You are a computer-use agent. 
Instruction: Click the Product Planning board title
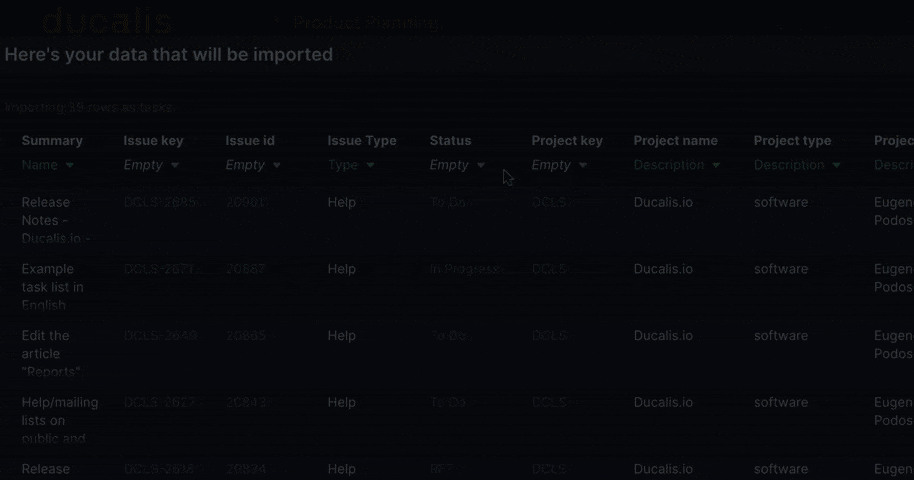366,23
